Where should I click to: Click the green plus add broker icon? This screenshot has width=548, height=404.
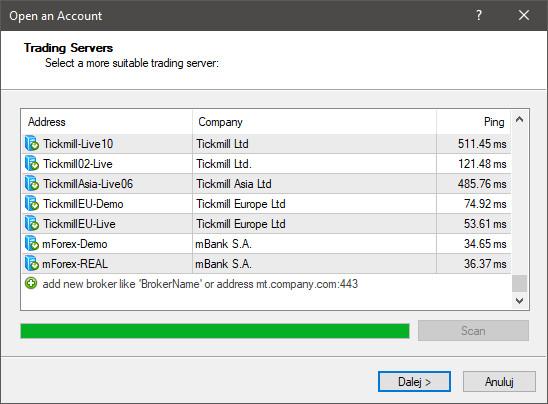click(31, 283)
